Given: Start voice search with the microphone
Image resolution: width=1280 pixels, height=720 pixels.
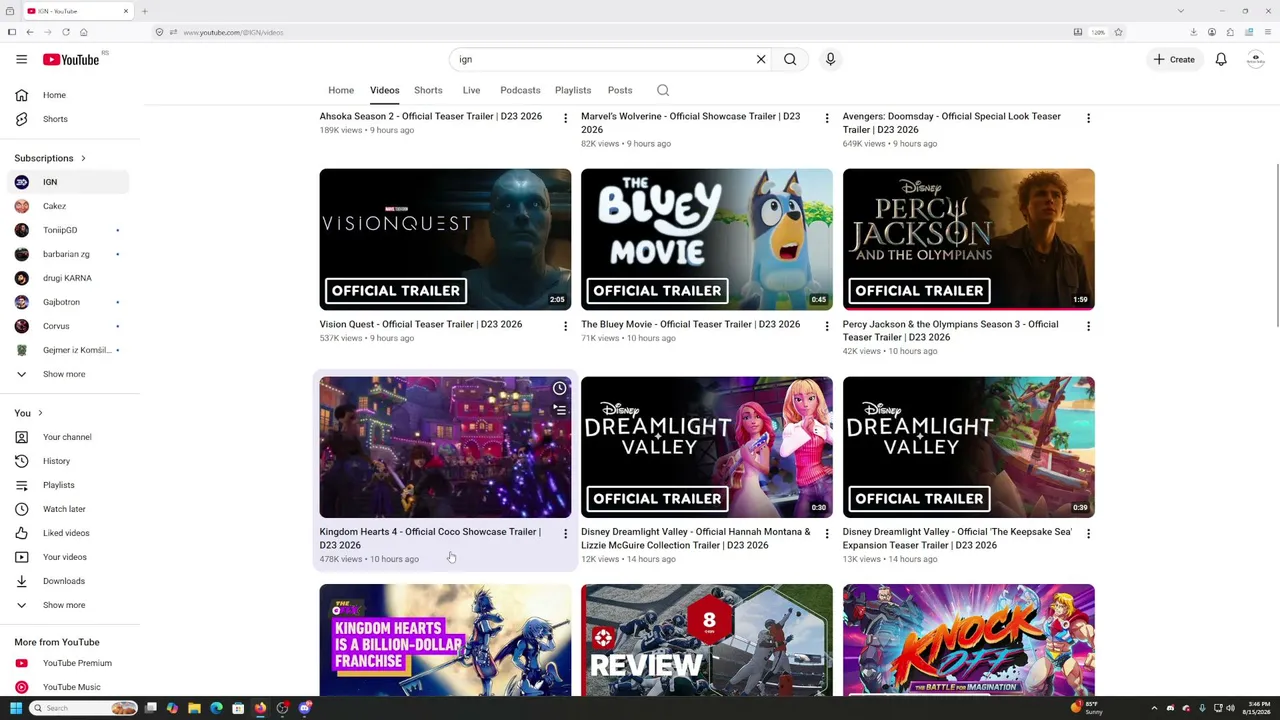Looking at the screenshot, I should click(x=830, y=59).
